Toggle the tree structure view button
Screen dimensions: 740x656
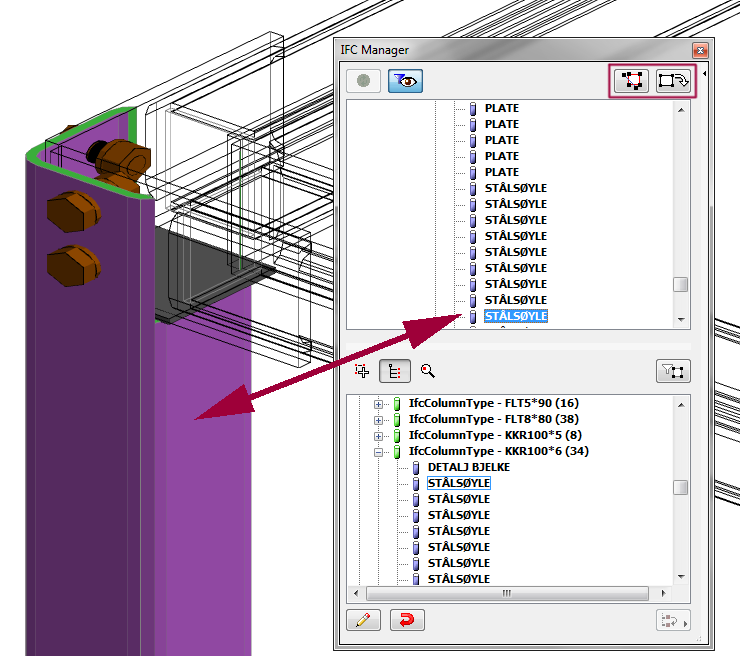coord(395,371)
